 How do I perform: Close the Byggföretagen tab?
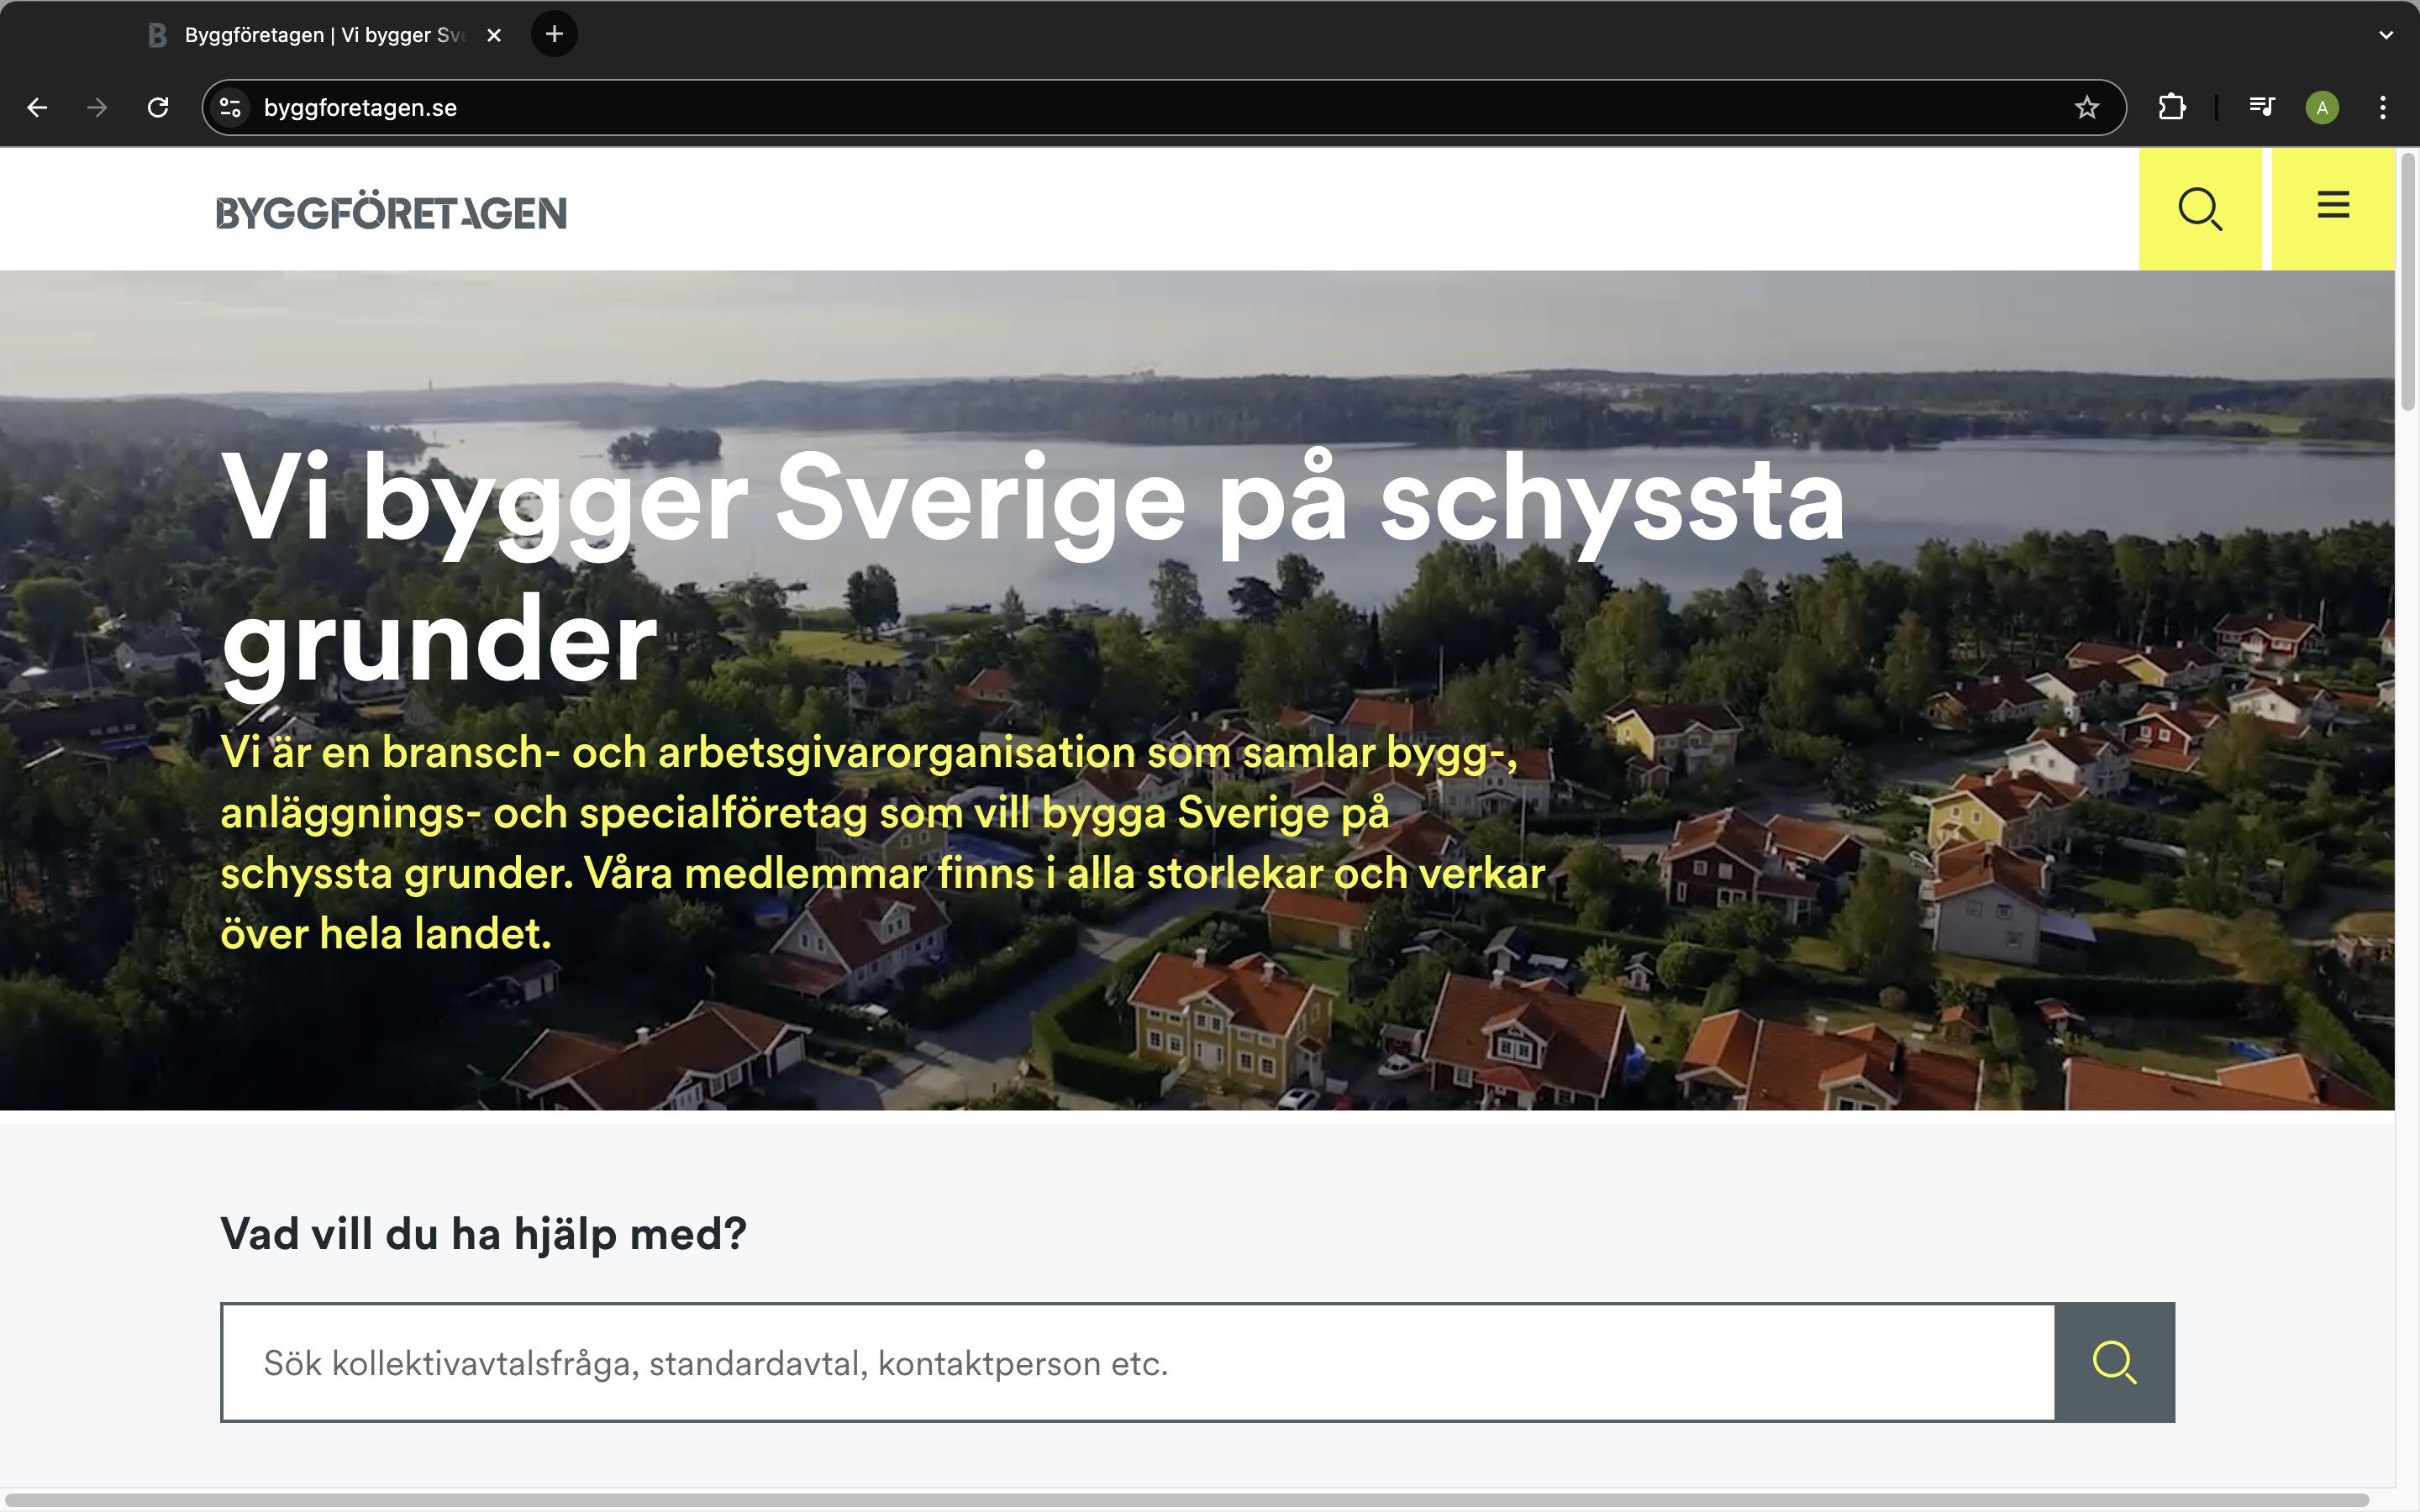[493, 34]
